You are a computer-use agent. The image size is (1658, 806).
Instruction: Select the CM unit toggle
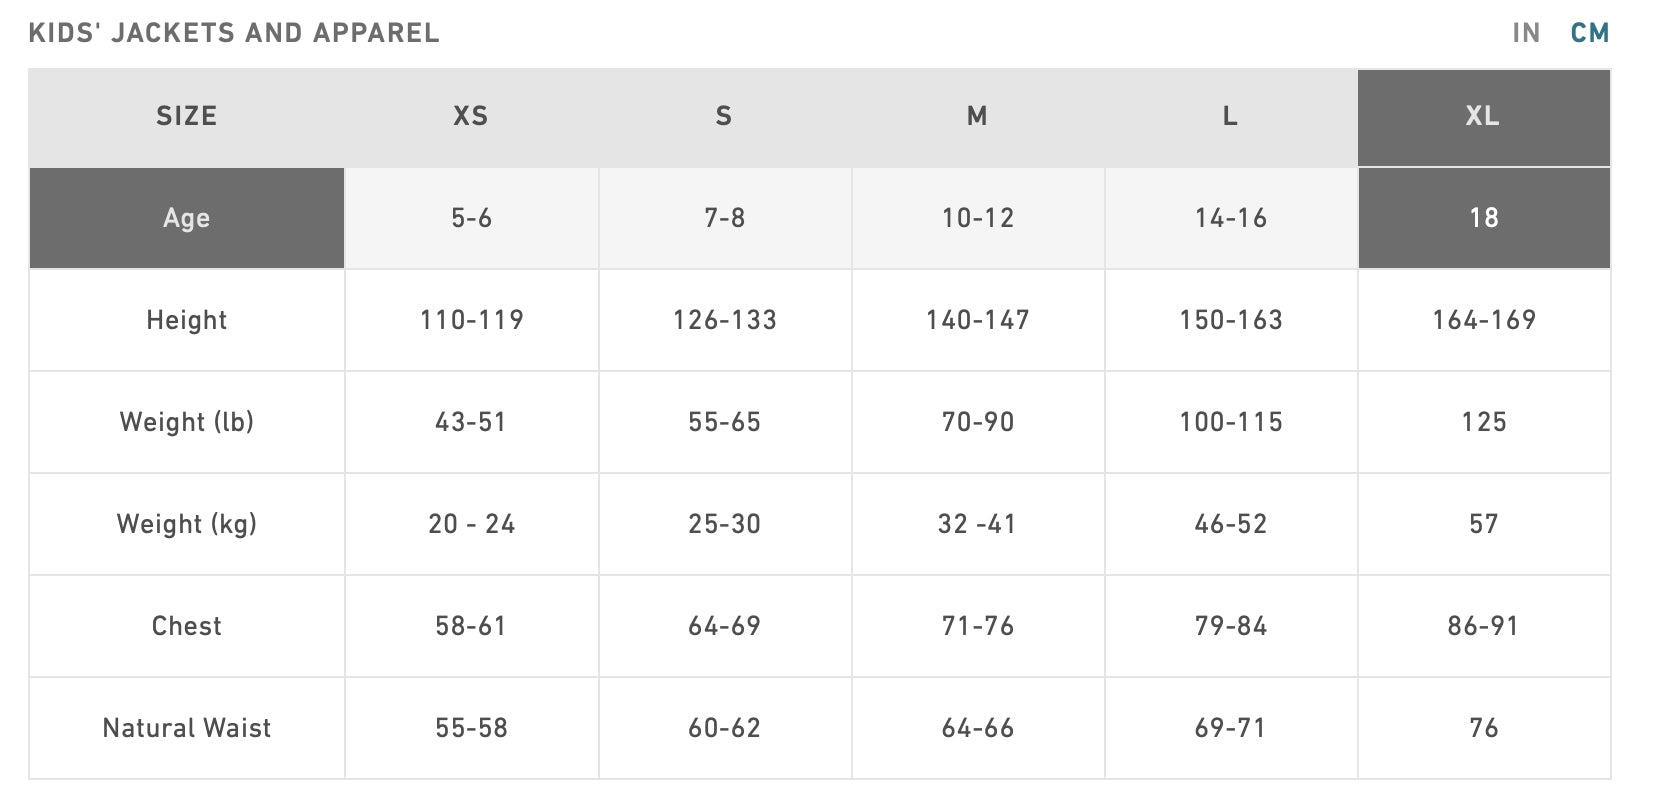(x=1590, y=33)
